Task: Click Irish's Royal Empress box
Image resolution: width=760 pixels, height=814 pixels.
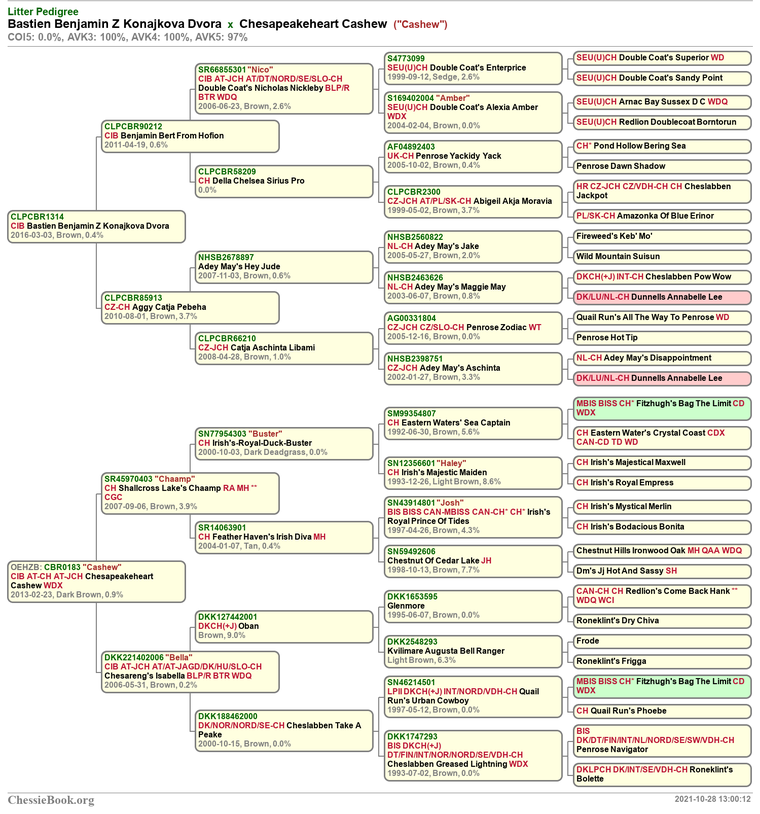Action: (x=662, y=483)
